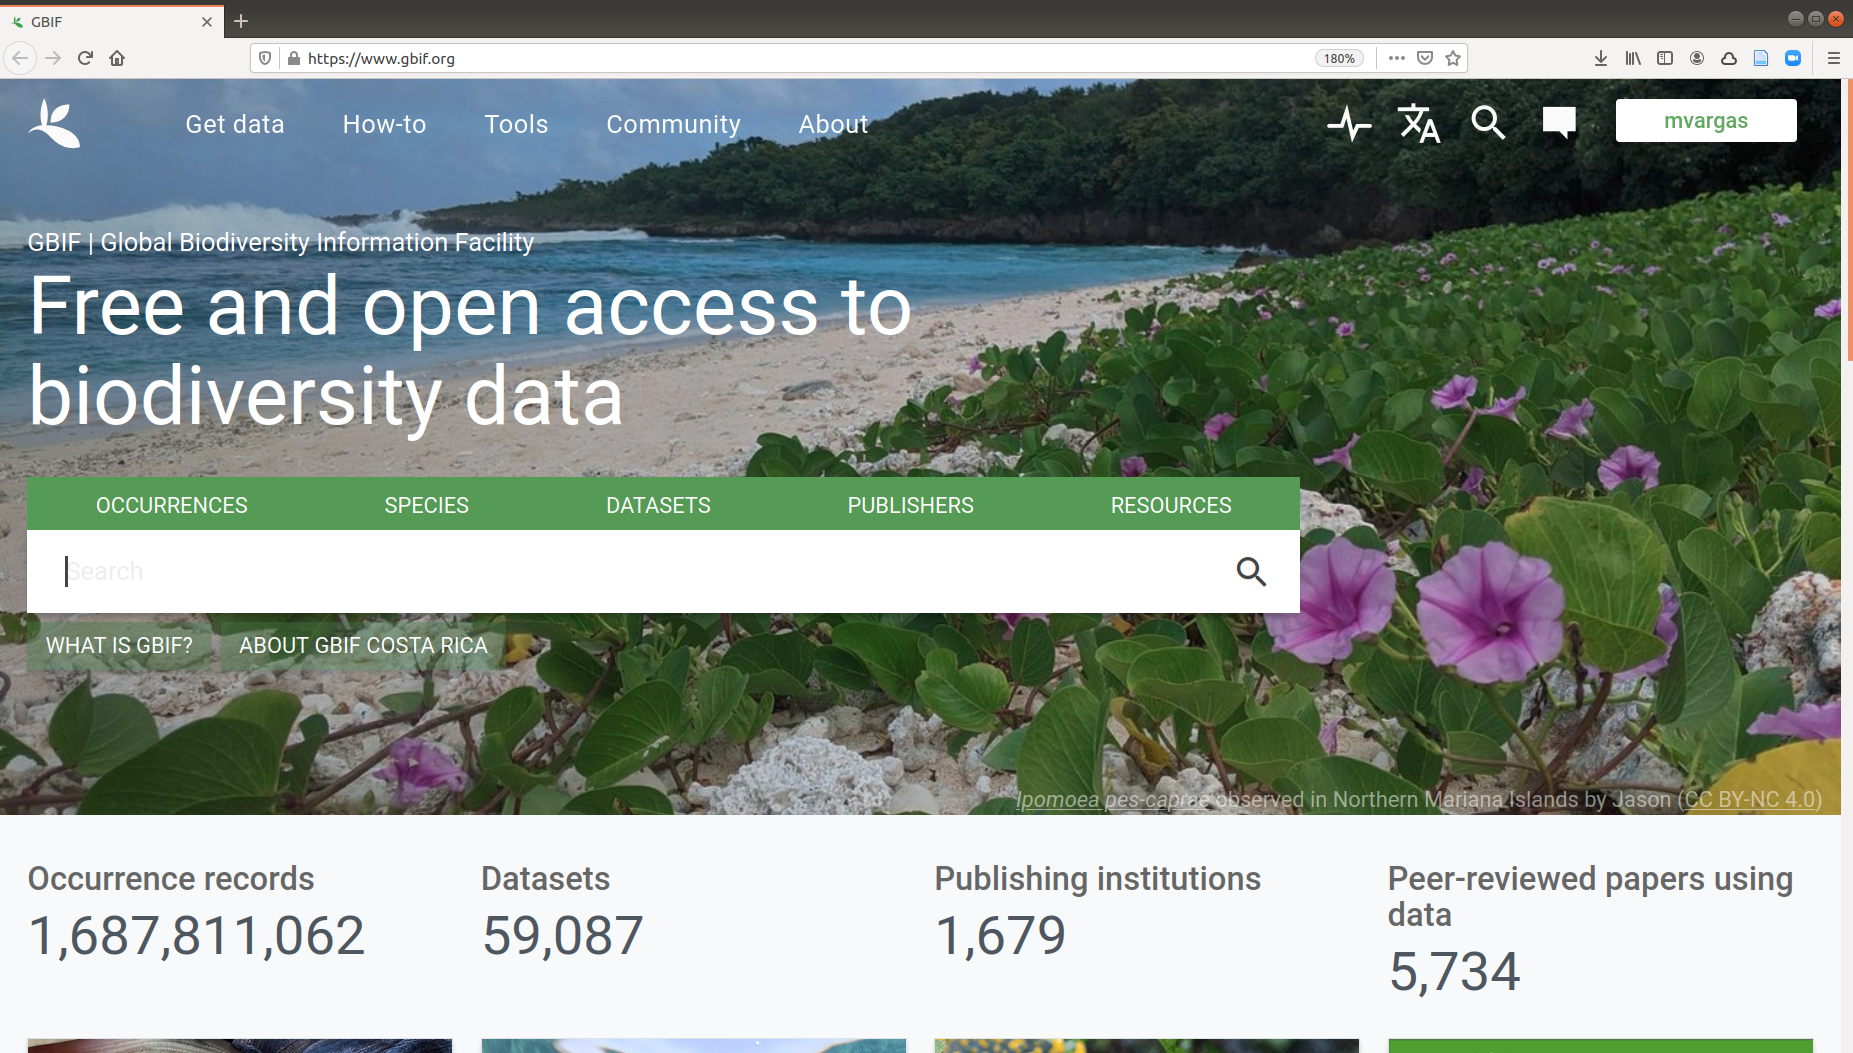
Task: Click the tracking protection shield icon
Action: tap(265, 58)
